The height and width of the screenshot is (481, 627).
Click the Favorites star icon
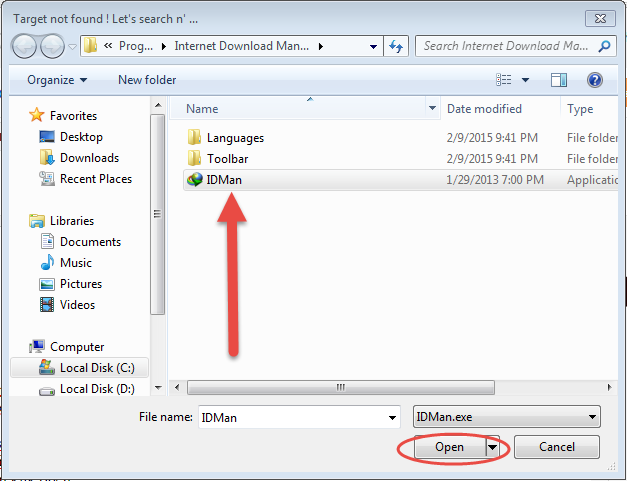tap(36, 115)
